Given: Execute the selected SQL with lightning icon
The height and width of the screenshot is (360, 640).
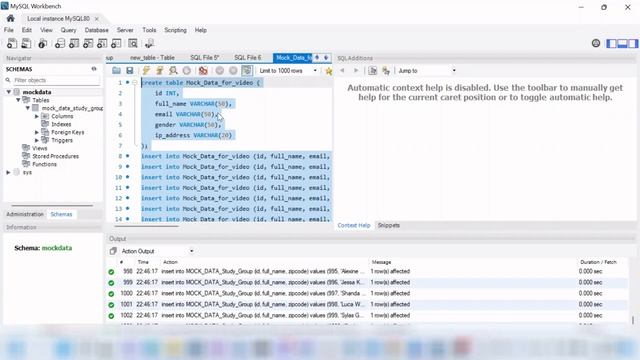Looking at the screenshot, I should (x=146, y=71).
